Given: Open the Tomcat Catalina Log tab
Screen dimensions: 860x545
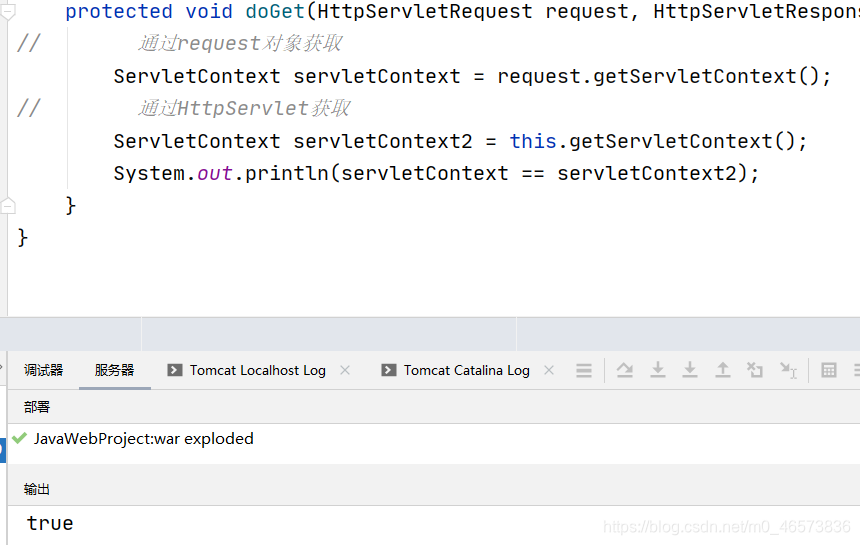Looking at the screenshot, I should [x=467, y=371].
